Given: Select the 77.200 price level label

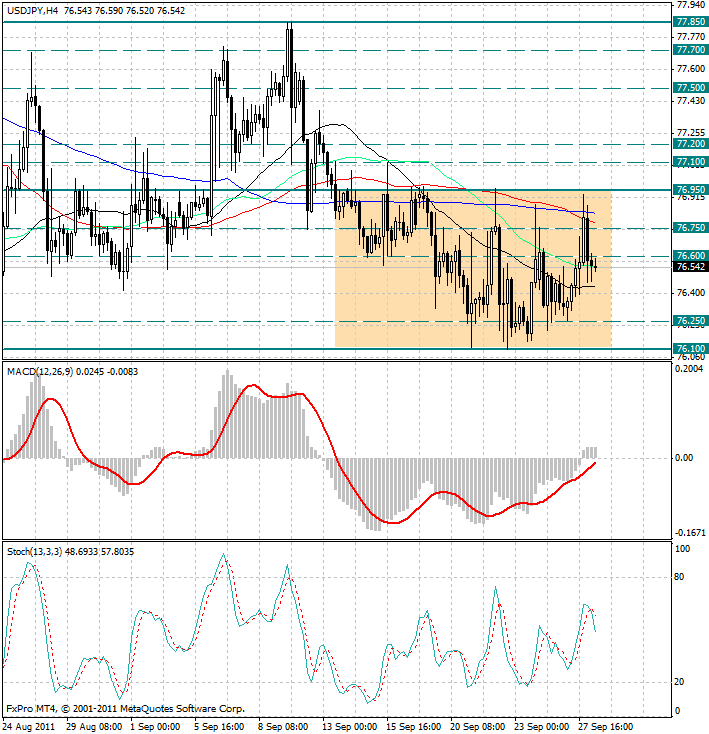Looking at the screenshot, I should 691,144.
